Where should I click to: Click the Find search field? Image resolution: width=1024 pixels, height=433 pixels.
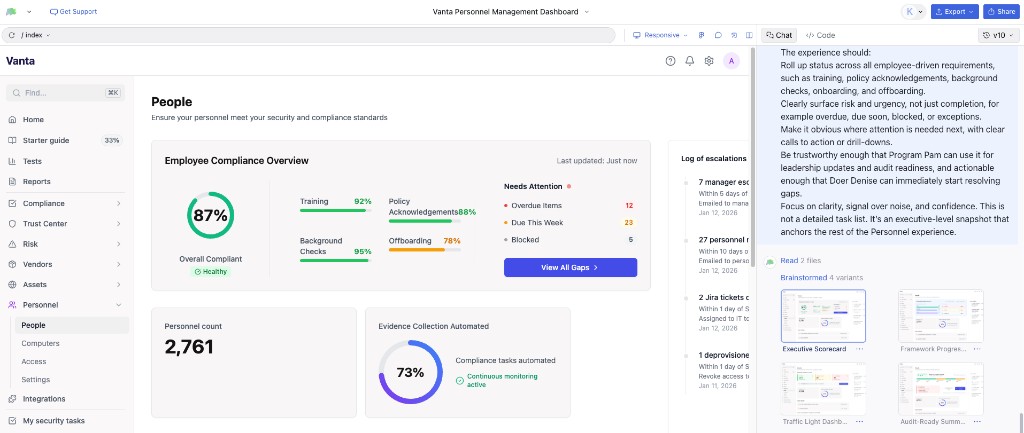(64, 93)
